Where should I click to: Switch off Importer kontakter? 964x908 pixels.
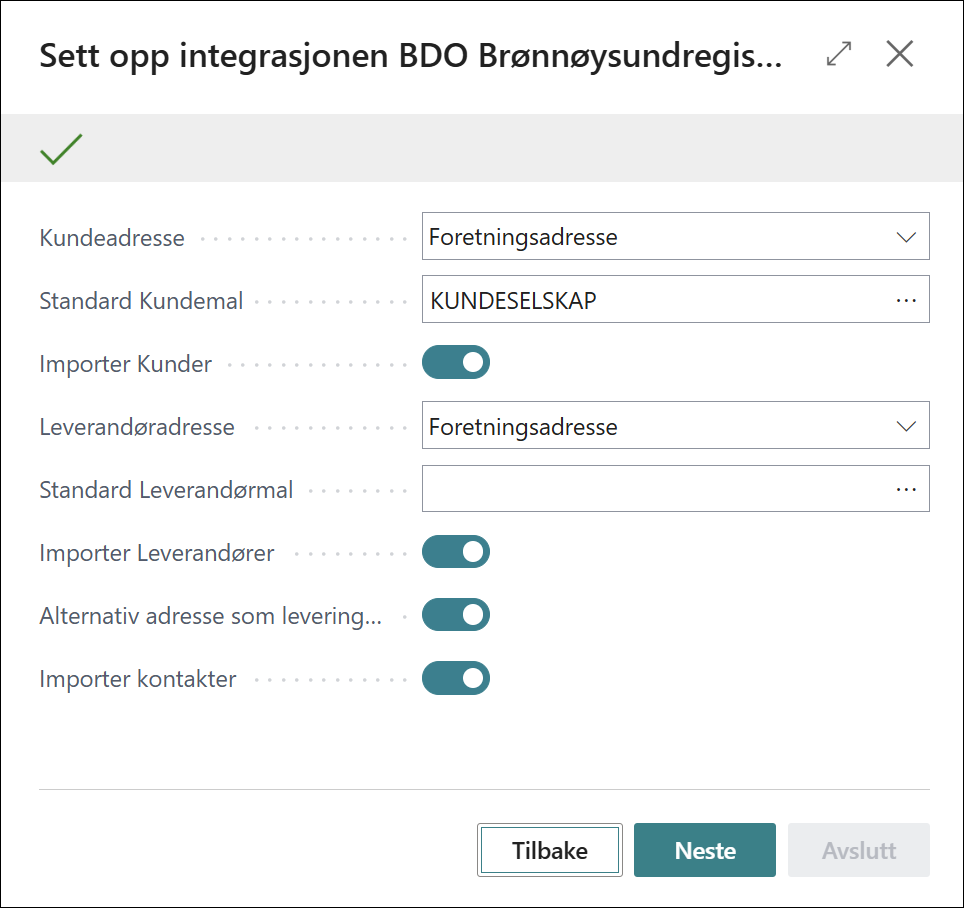[x=456, y=680]
